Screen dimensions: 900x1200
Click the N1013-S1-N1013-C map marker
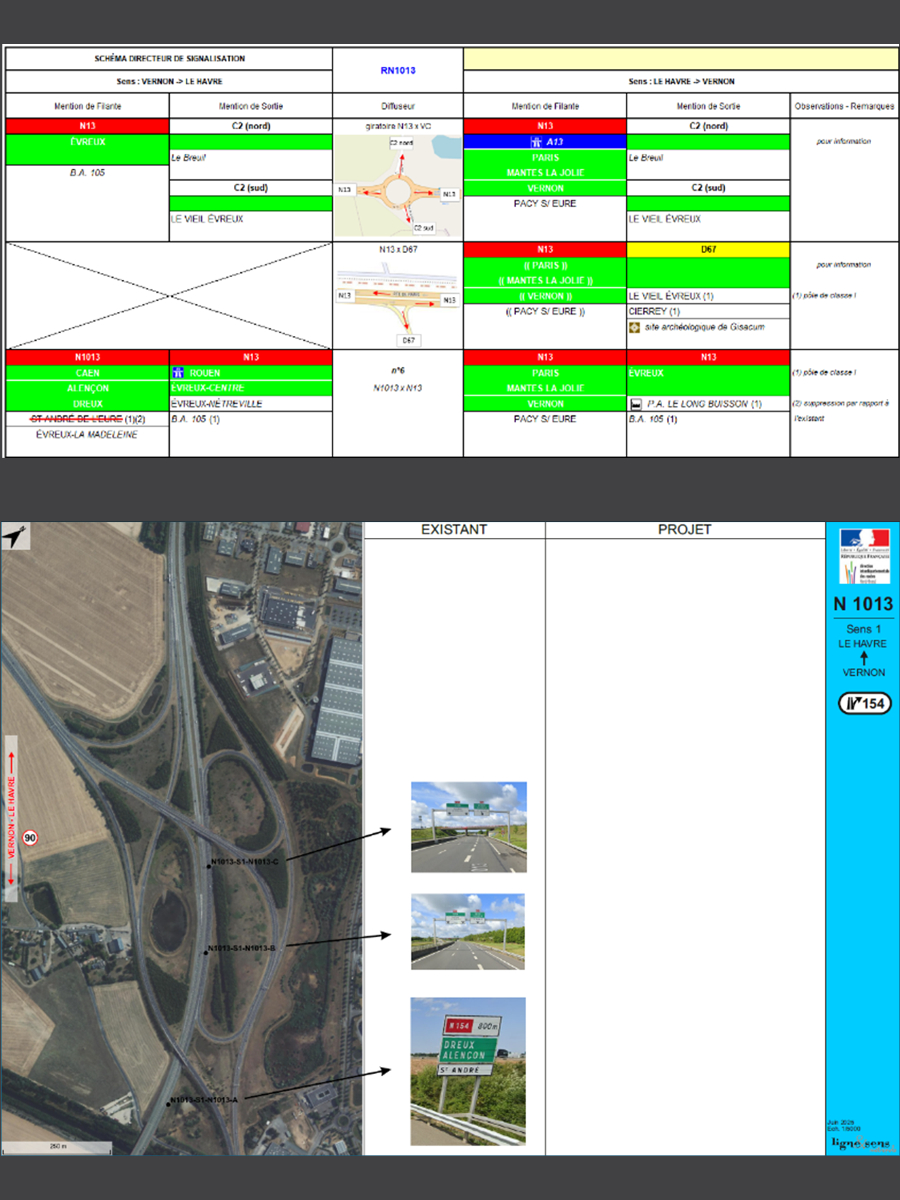point(209,866)
